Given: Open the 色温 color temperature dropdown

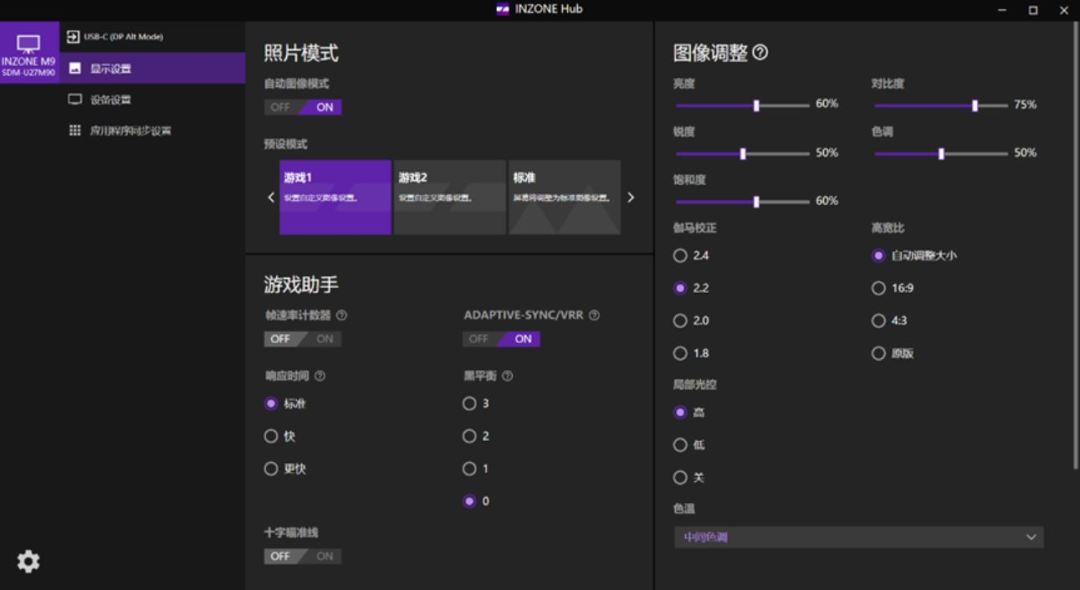Looking at the screenshot, I should 859,537.
